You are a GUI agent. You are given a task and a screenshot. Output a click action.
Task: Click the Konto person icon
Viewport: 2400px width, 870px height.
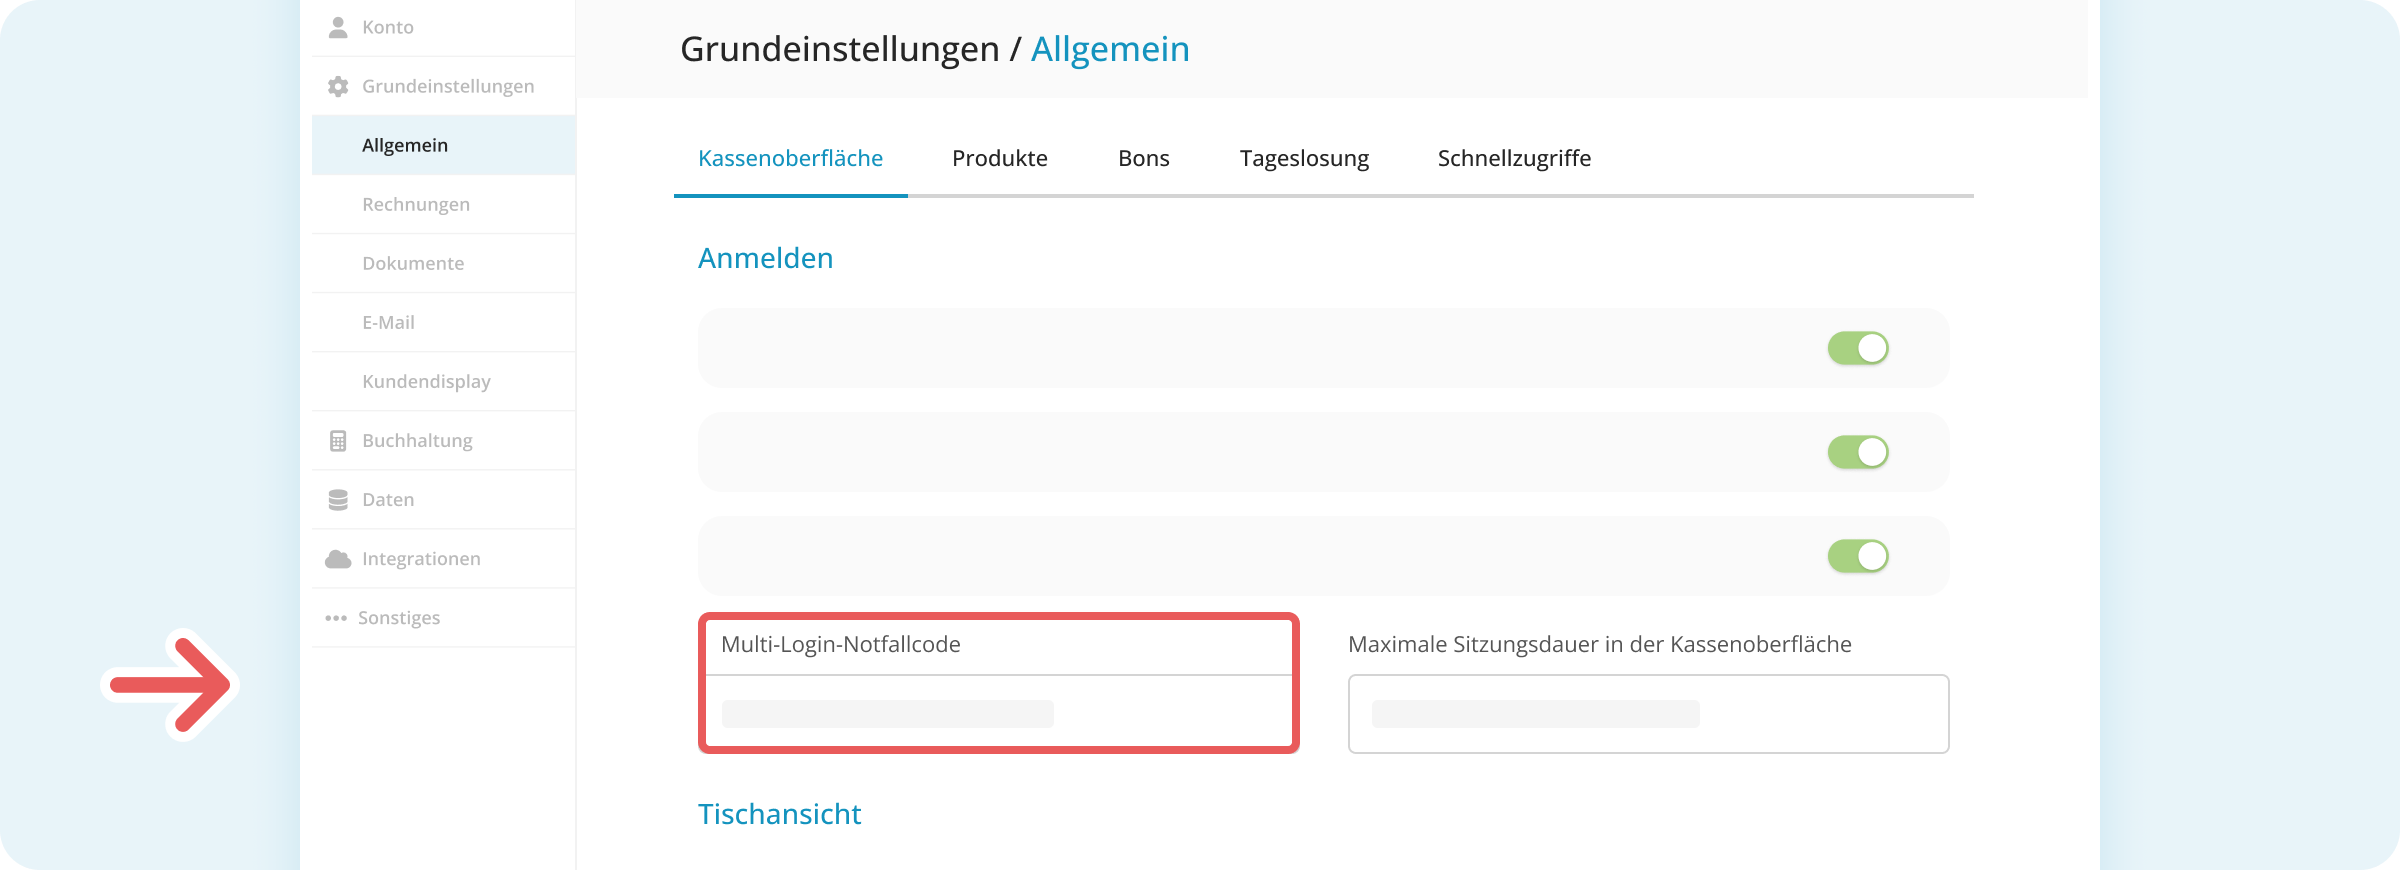tap(338, 27)
